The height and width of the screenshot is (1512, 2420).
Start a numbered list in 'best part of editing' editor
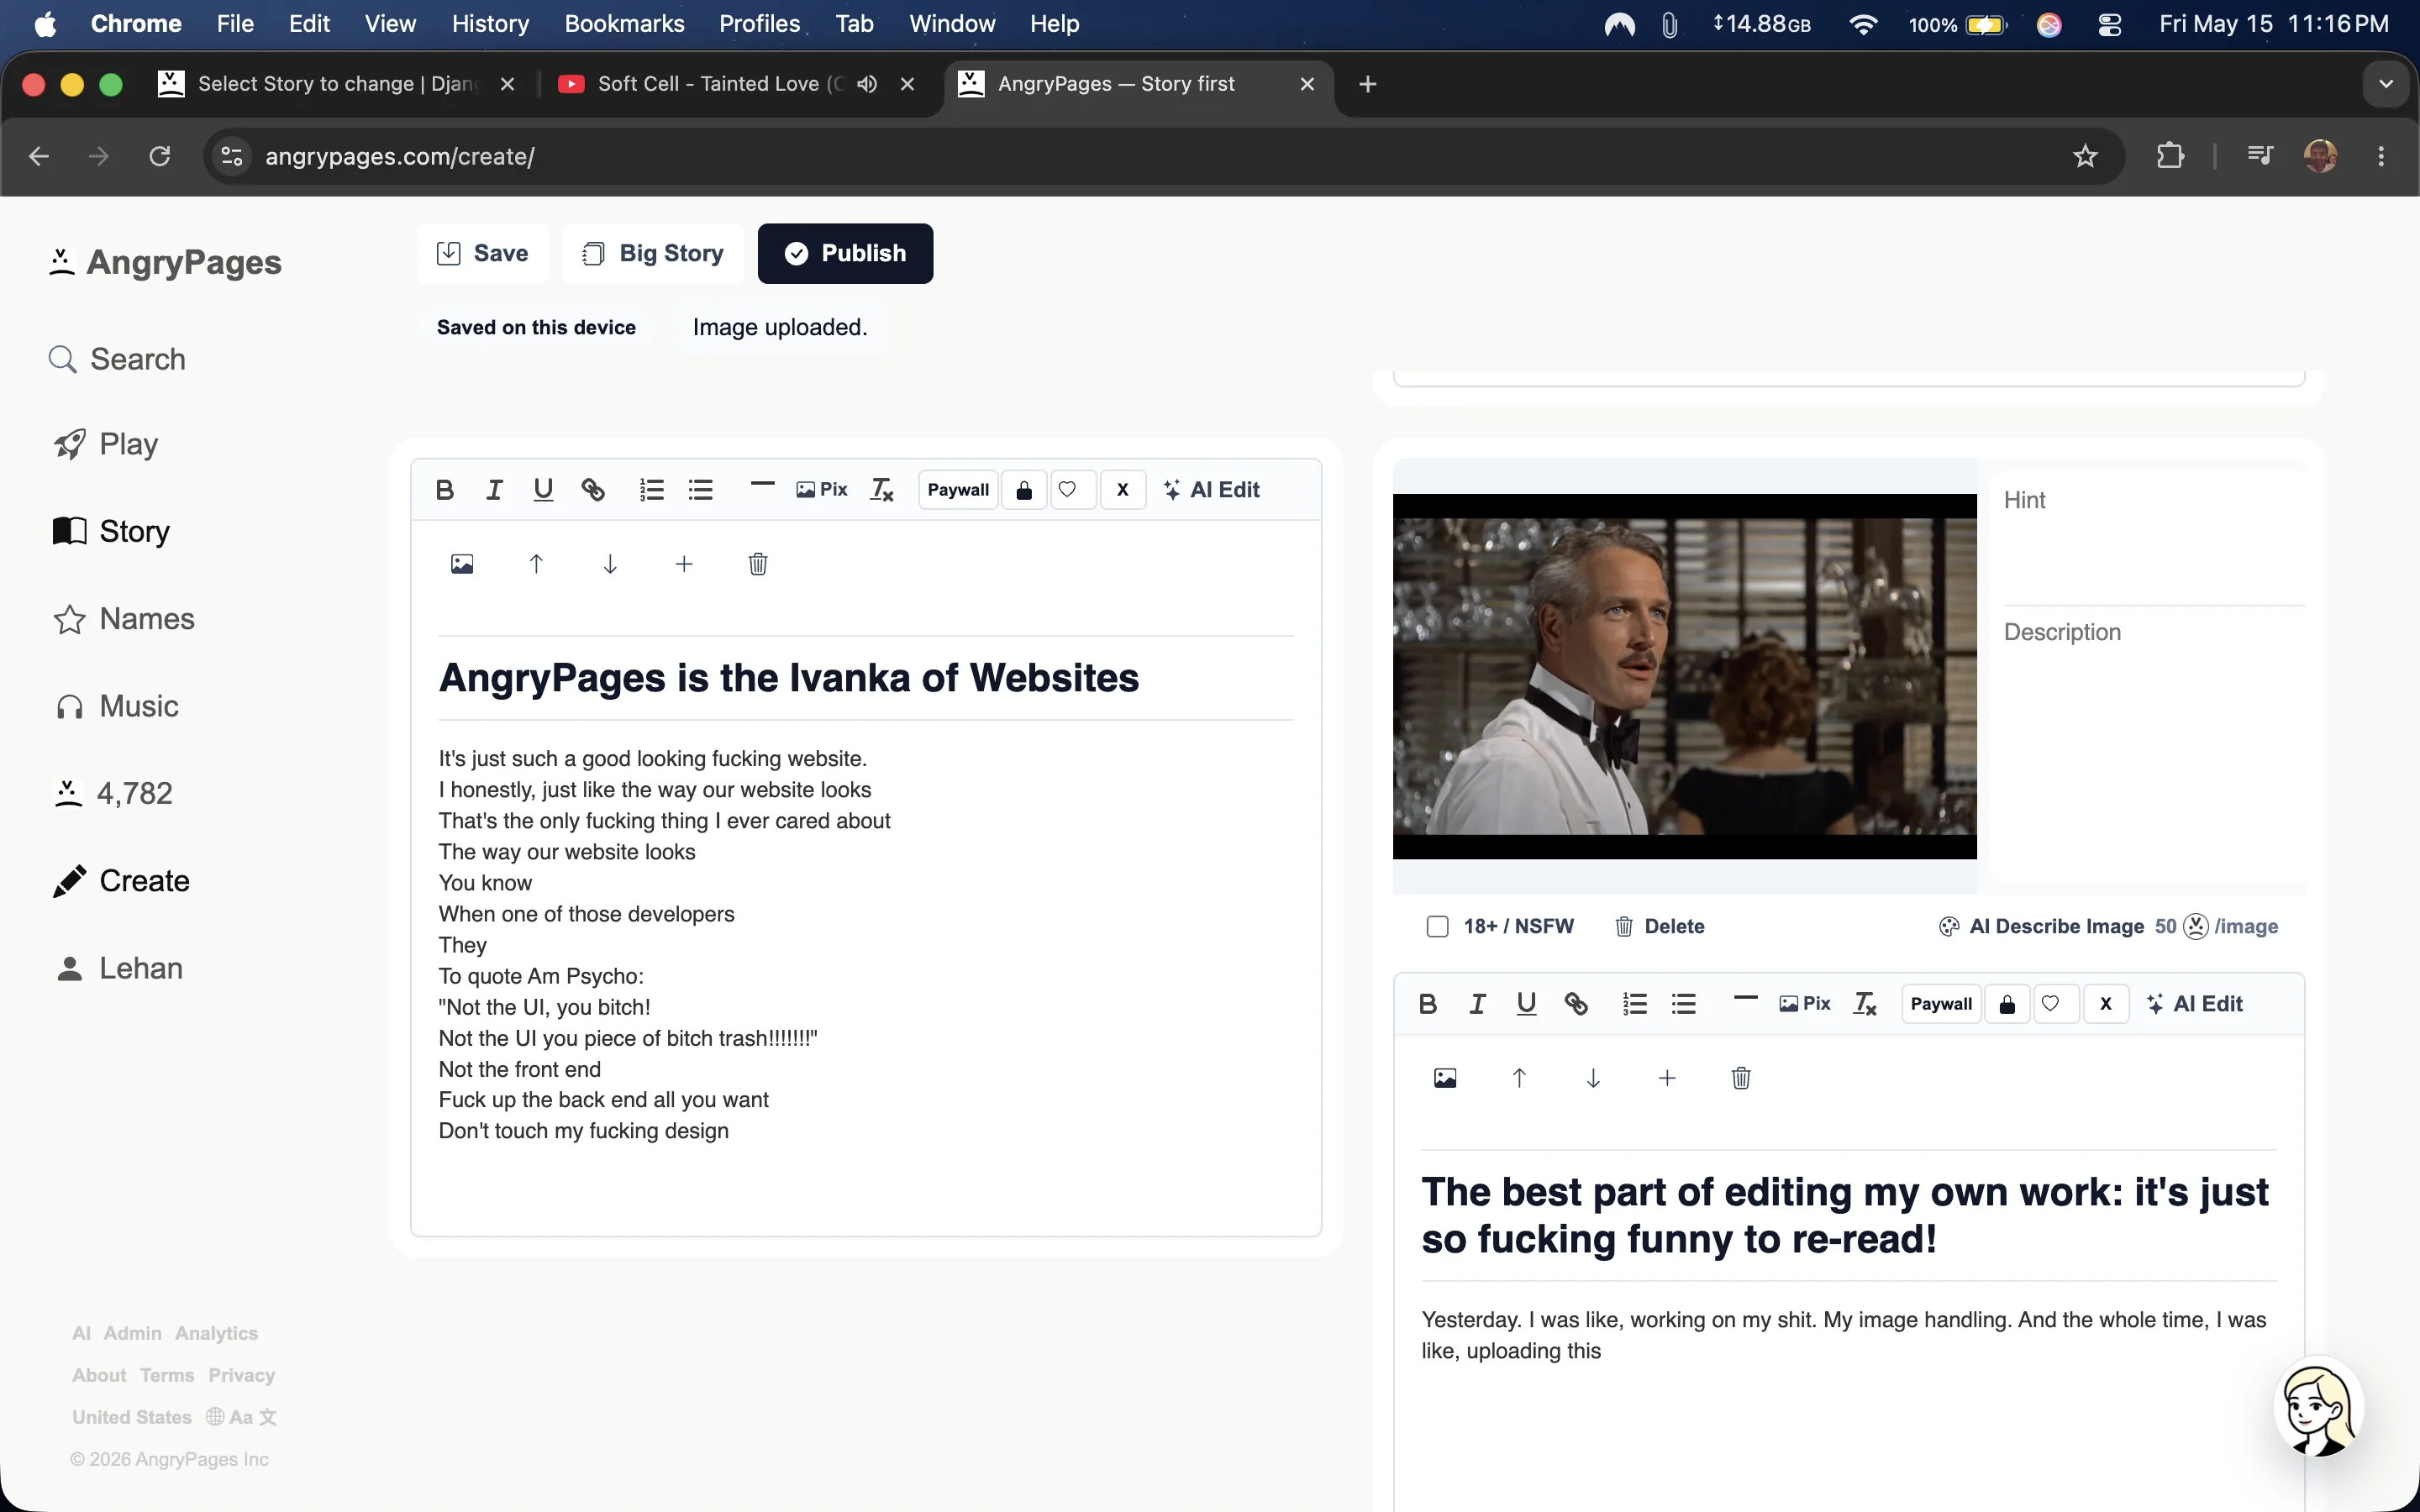1635,1004
